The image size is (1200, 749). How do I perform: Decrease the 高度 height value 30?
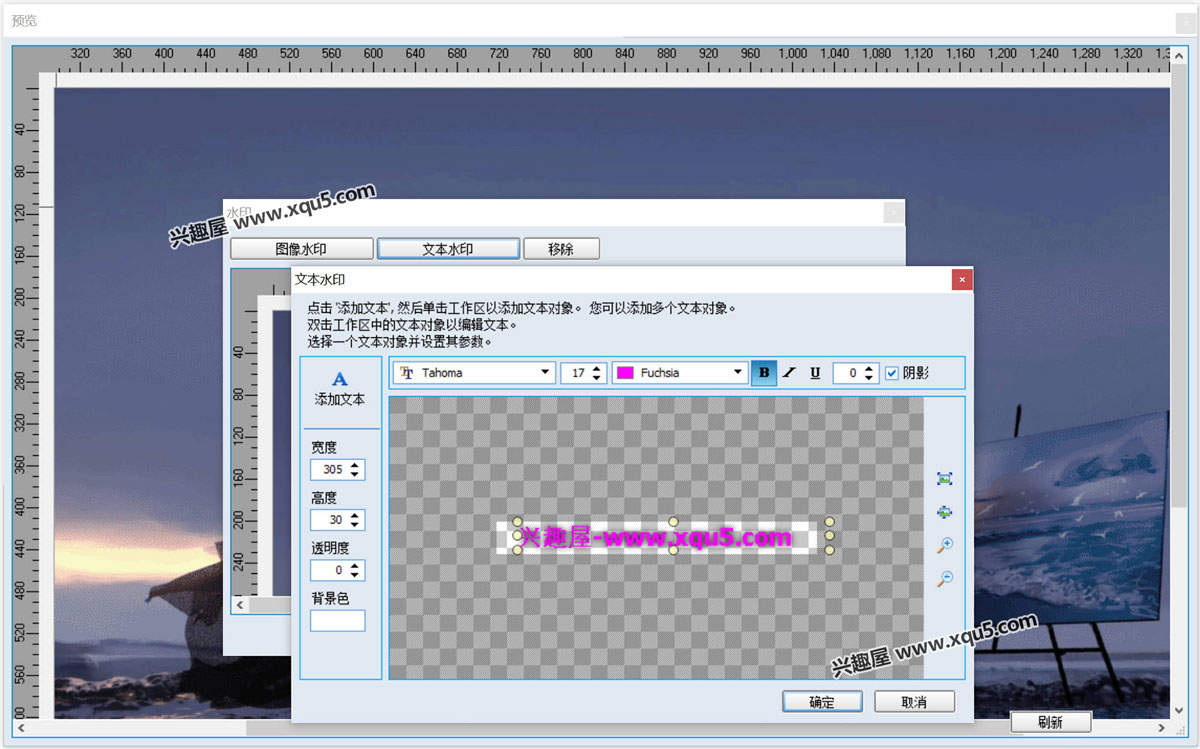pyautogui.click(x=356, y=525)
